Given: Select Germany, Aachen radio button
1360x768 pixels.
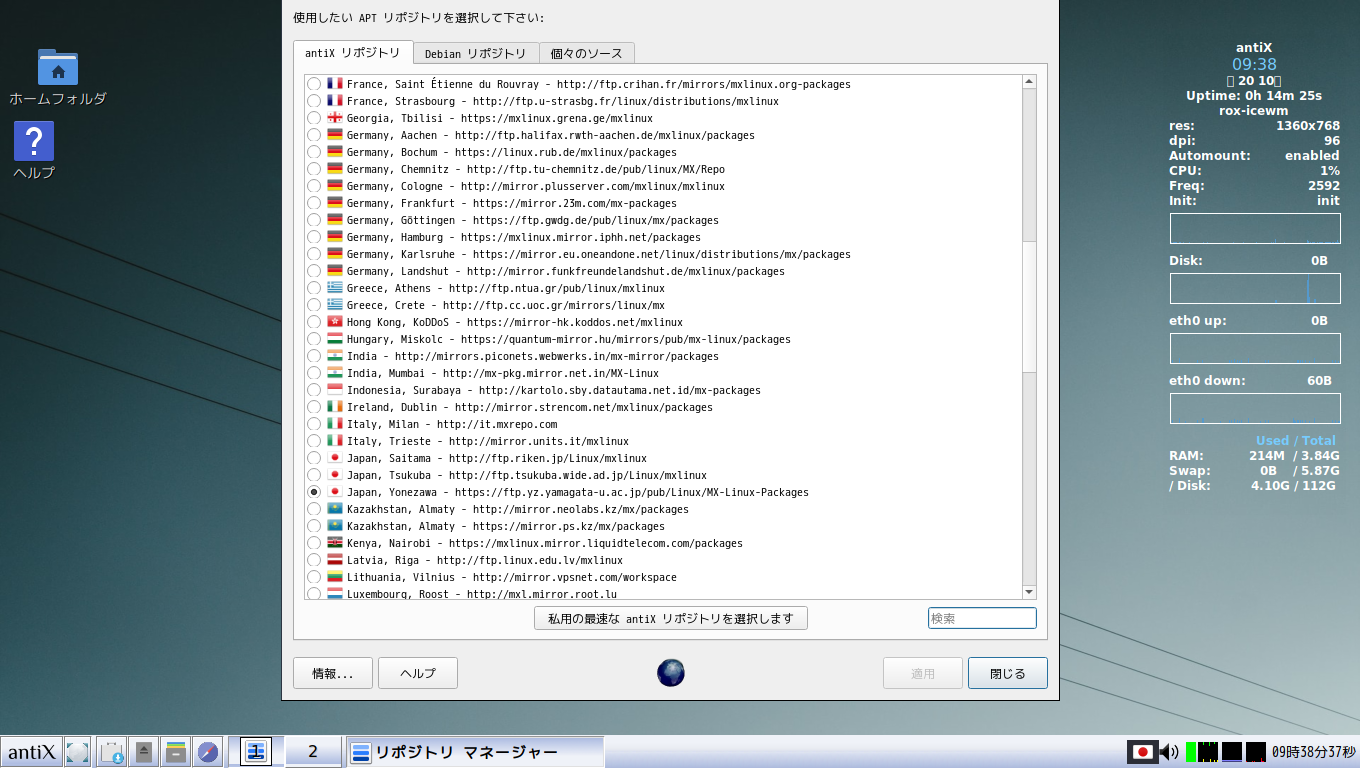Looking at the screenshot, I should [314, 135].
